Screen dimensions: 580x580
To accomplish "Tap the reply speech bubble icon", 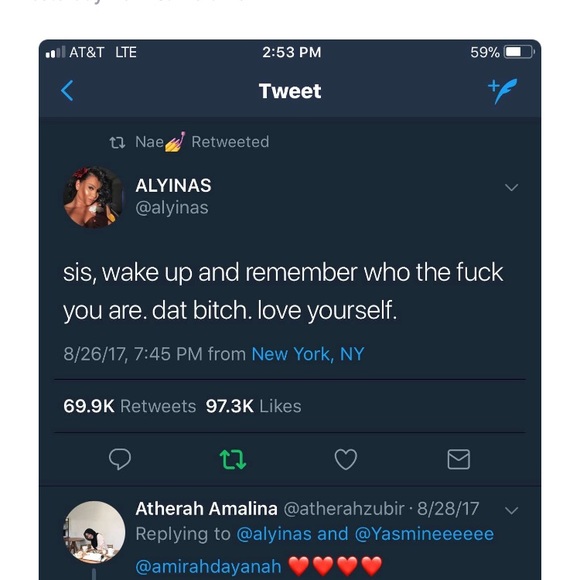I will [120, 459].
